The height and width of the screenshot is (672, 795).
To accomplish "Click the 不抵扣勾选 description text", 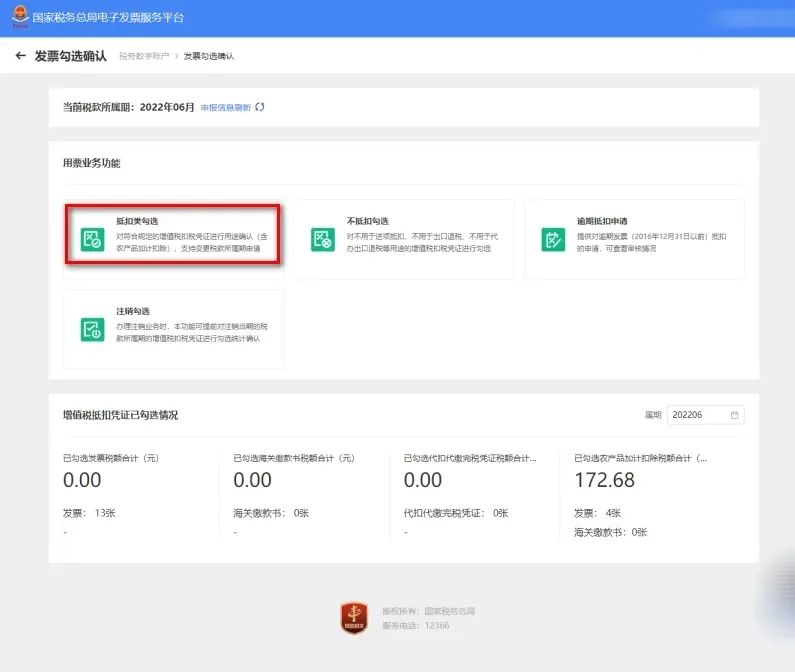I will coord(422,242).
